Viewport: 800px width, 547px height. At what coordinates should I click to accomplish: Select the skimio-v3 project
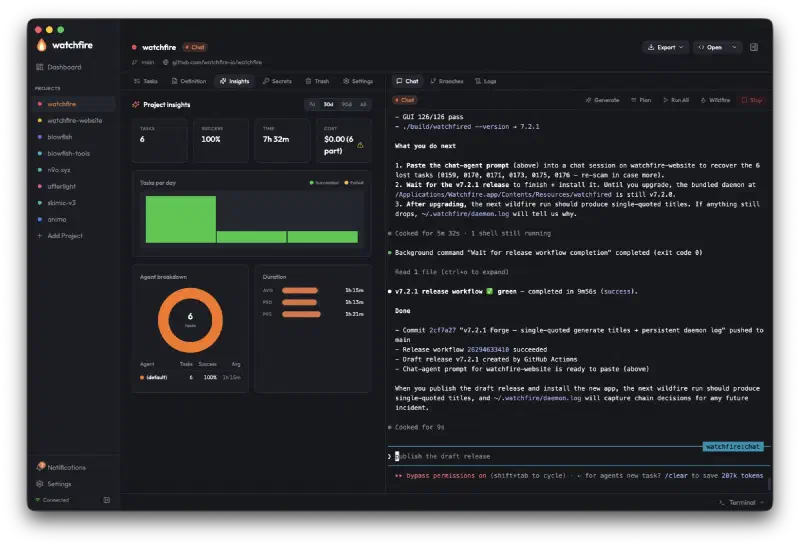[x=74, y=203]
